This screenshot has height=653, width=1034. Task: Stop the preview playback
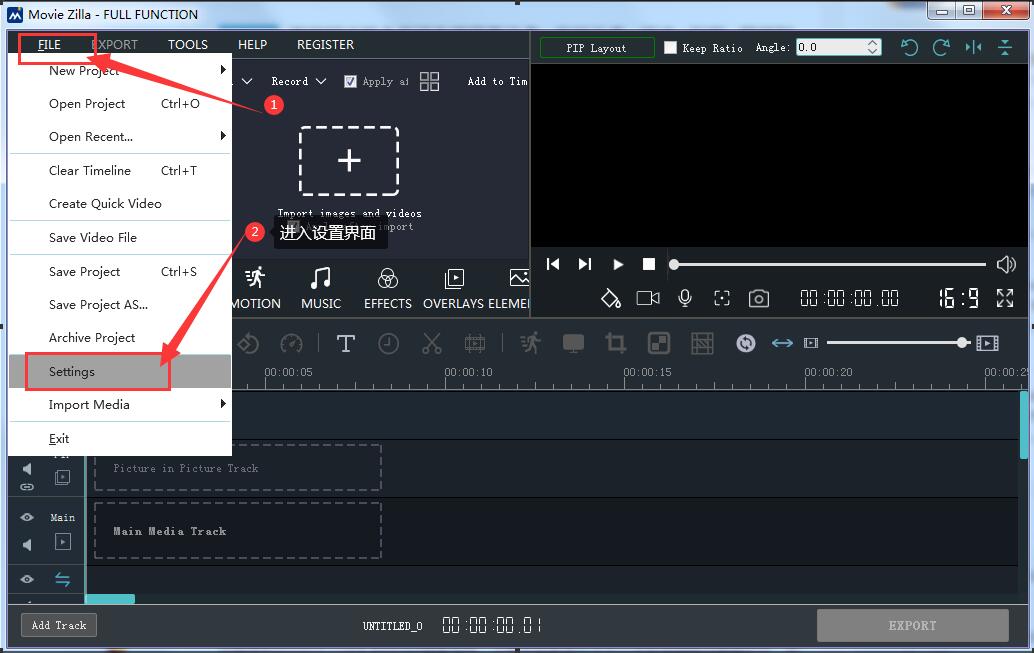(x=649, y=264)
